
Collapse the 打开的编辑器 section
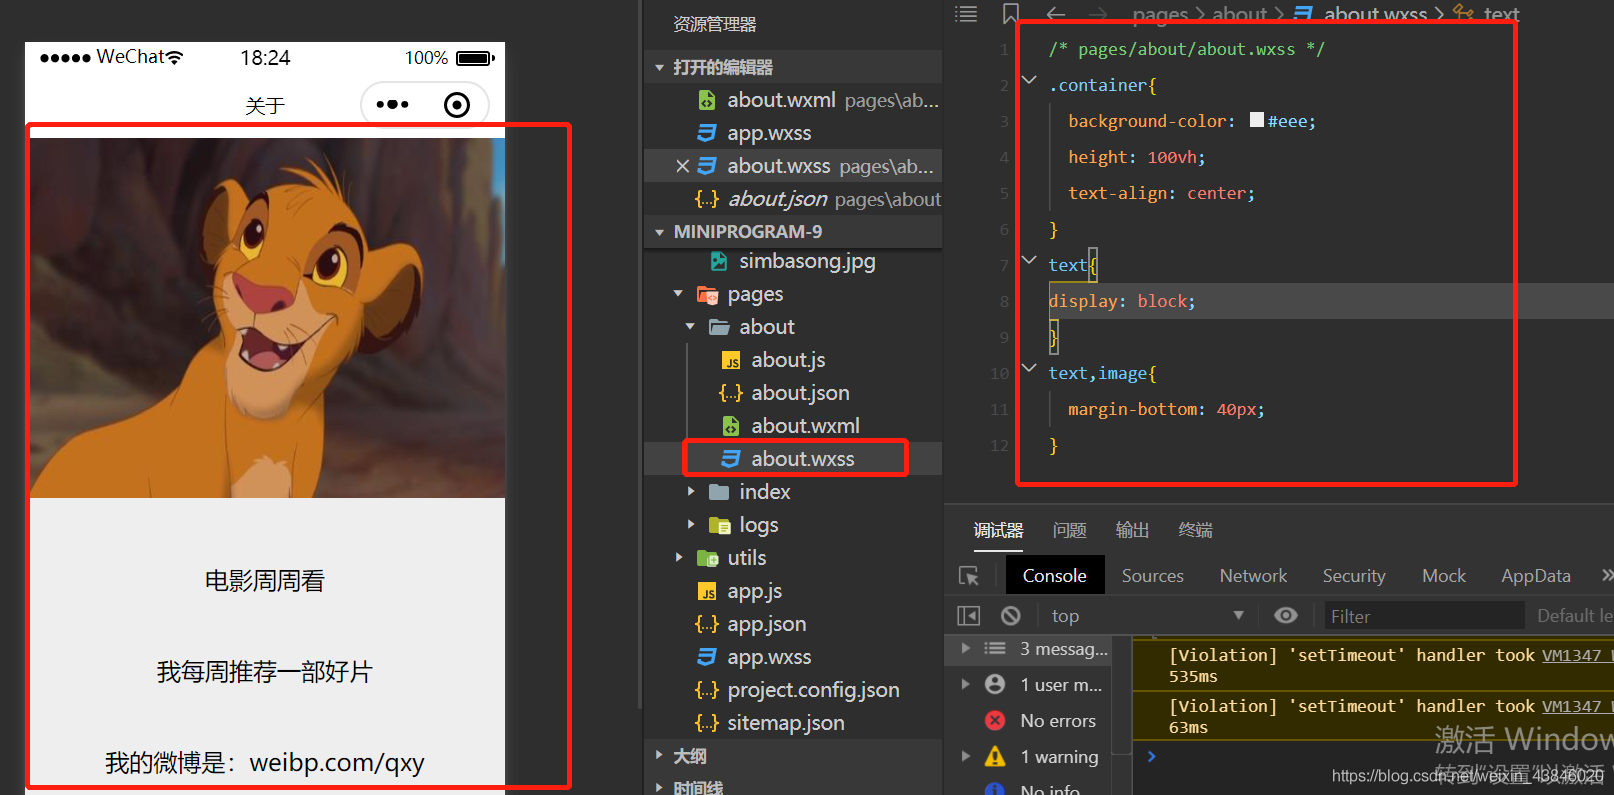pos(659,68)
